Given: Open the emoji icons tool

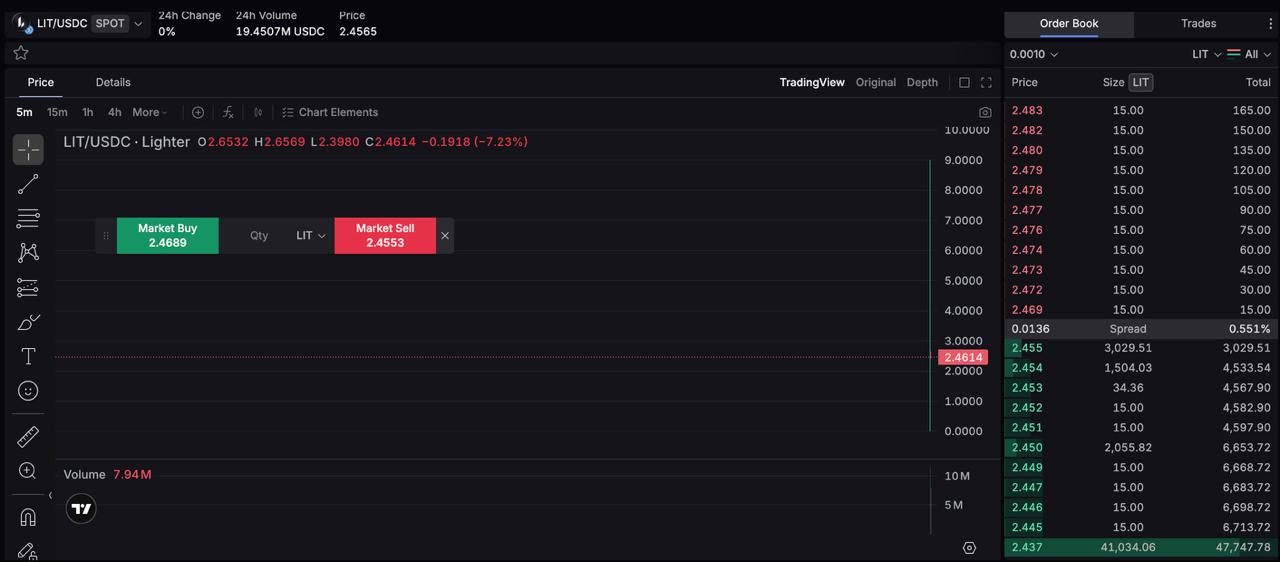Looking at the screenshot, I should pyautogui.click(x=28, y=391).
